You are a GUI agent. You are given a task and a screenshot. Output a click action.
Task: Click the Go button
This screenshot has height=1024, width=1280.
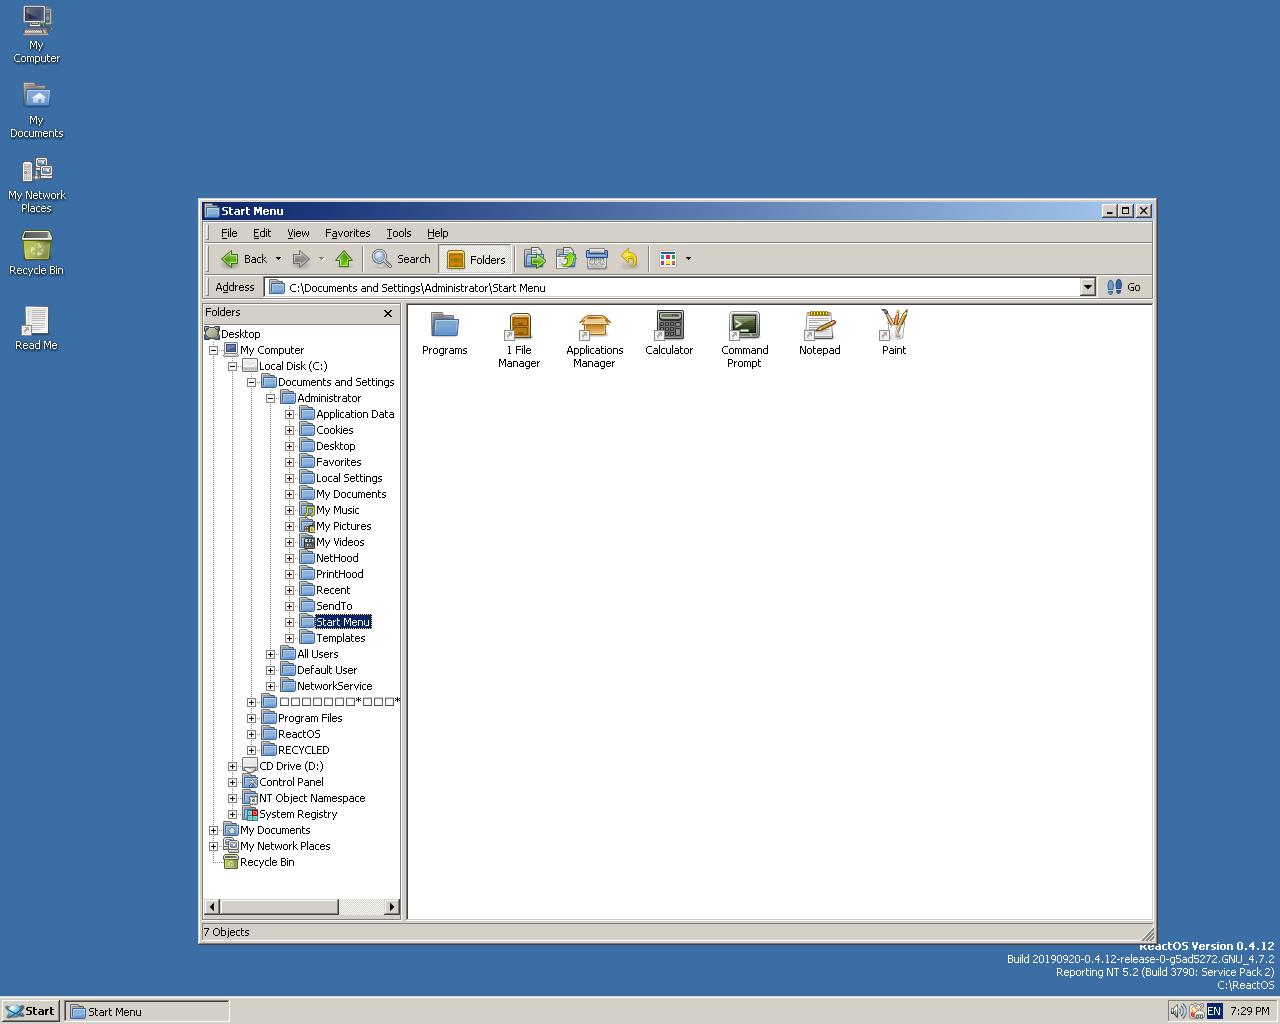[x=1124, y=287]
